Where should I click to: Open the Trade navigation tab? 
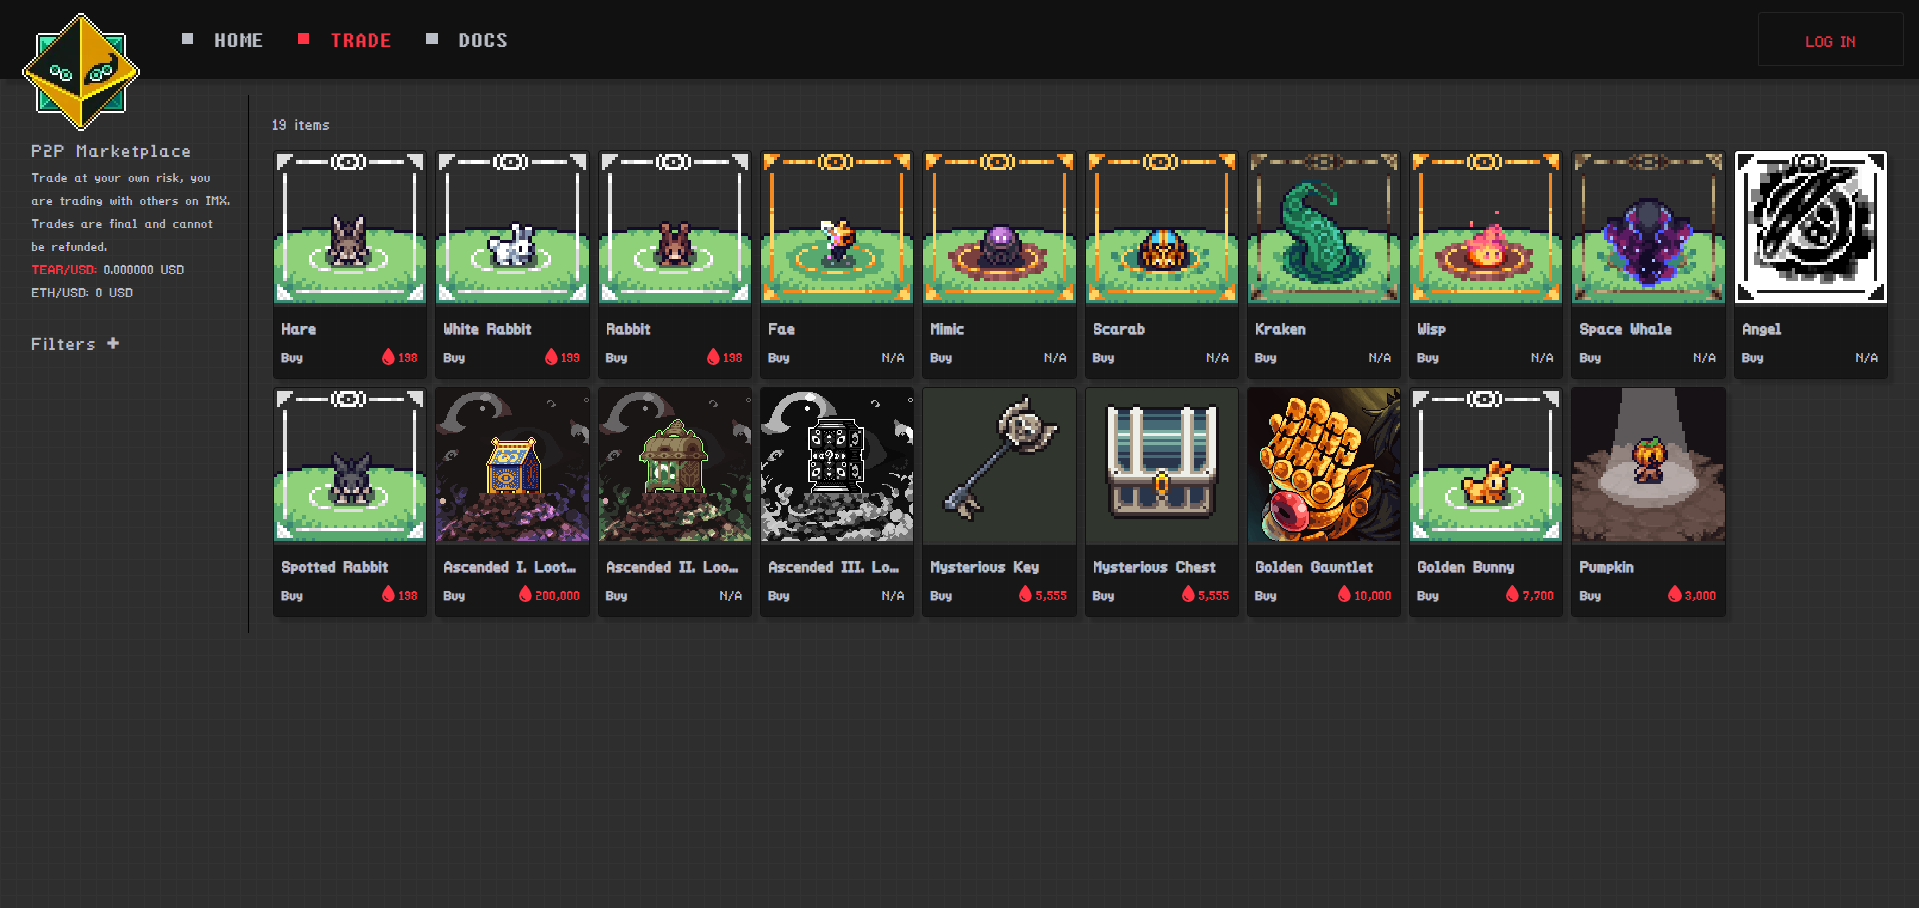click(360, 41)
